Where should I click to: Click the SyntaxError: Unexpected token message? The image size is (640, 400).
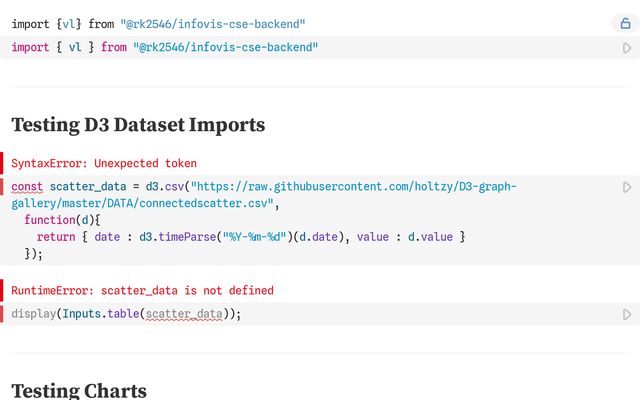(104, 163)
